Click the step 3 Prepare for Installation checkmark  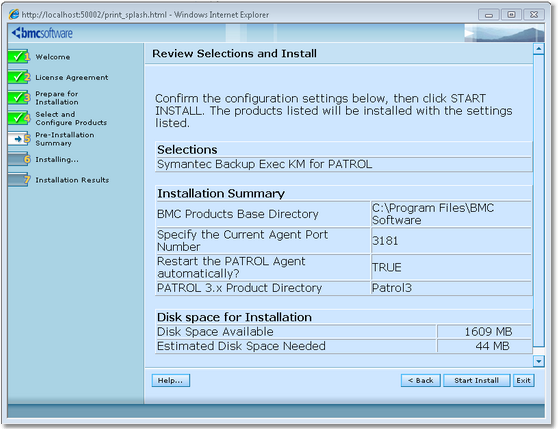[x=19, y=97]
